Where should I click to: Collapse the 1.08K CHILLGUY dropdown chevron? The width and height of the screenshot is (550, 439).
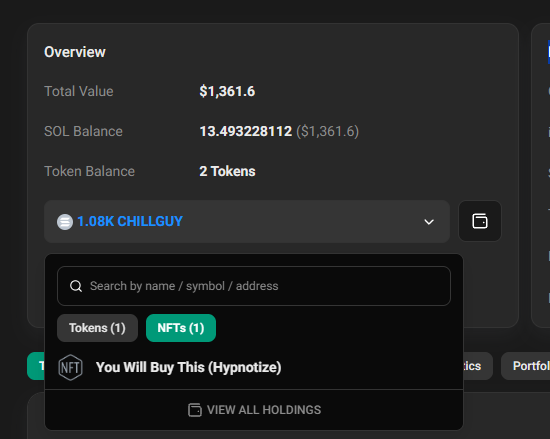coord(429,222)
